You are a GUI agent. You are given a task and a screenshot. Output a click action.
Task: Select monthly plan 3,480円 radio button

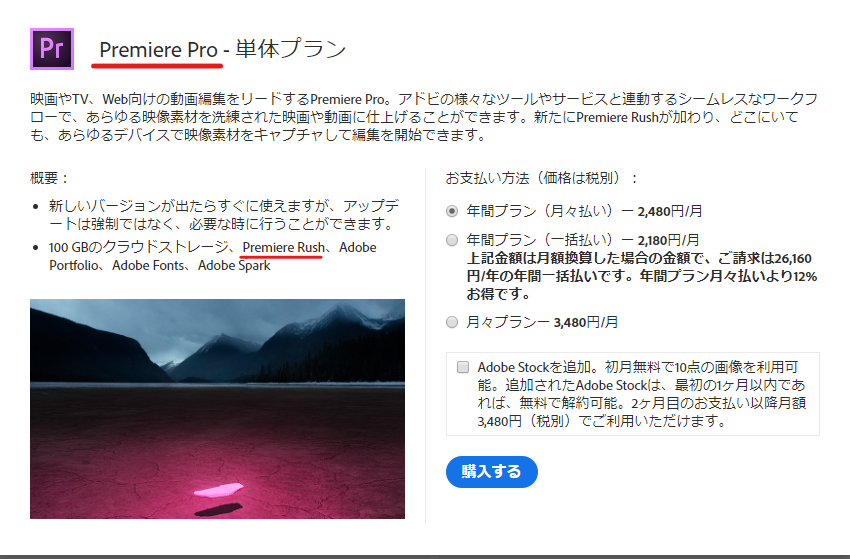point(452,322)
